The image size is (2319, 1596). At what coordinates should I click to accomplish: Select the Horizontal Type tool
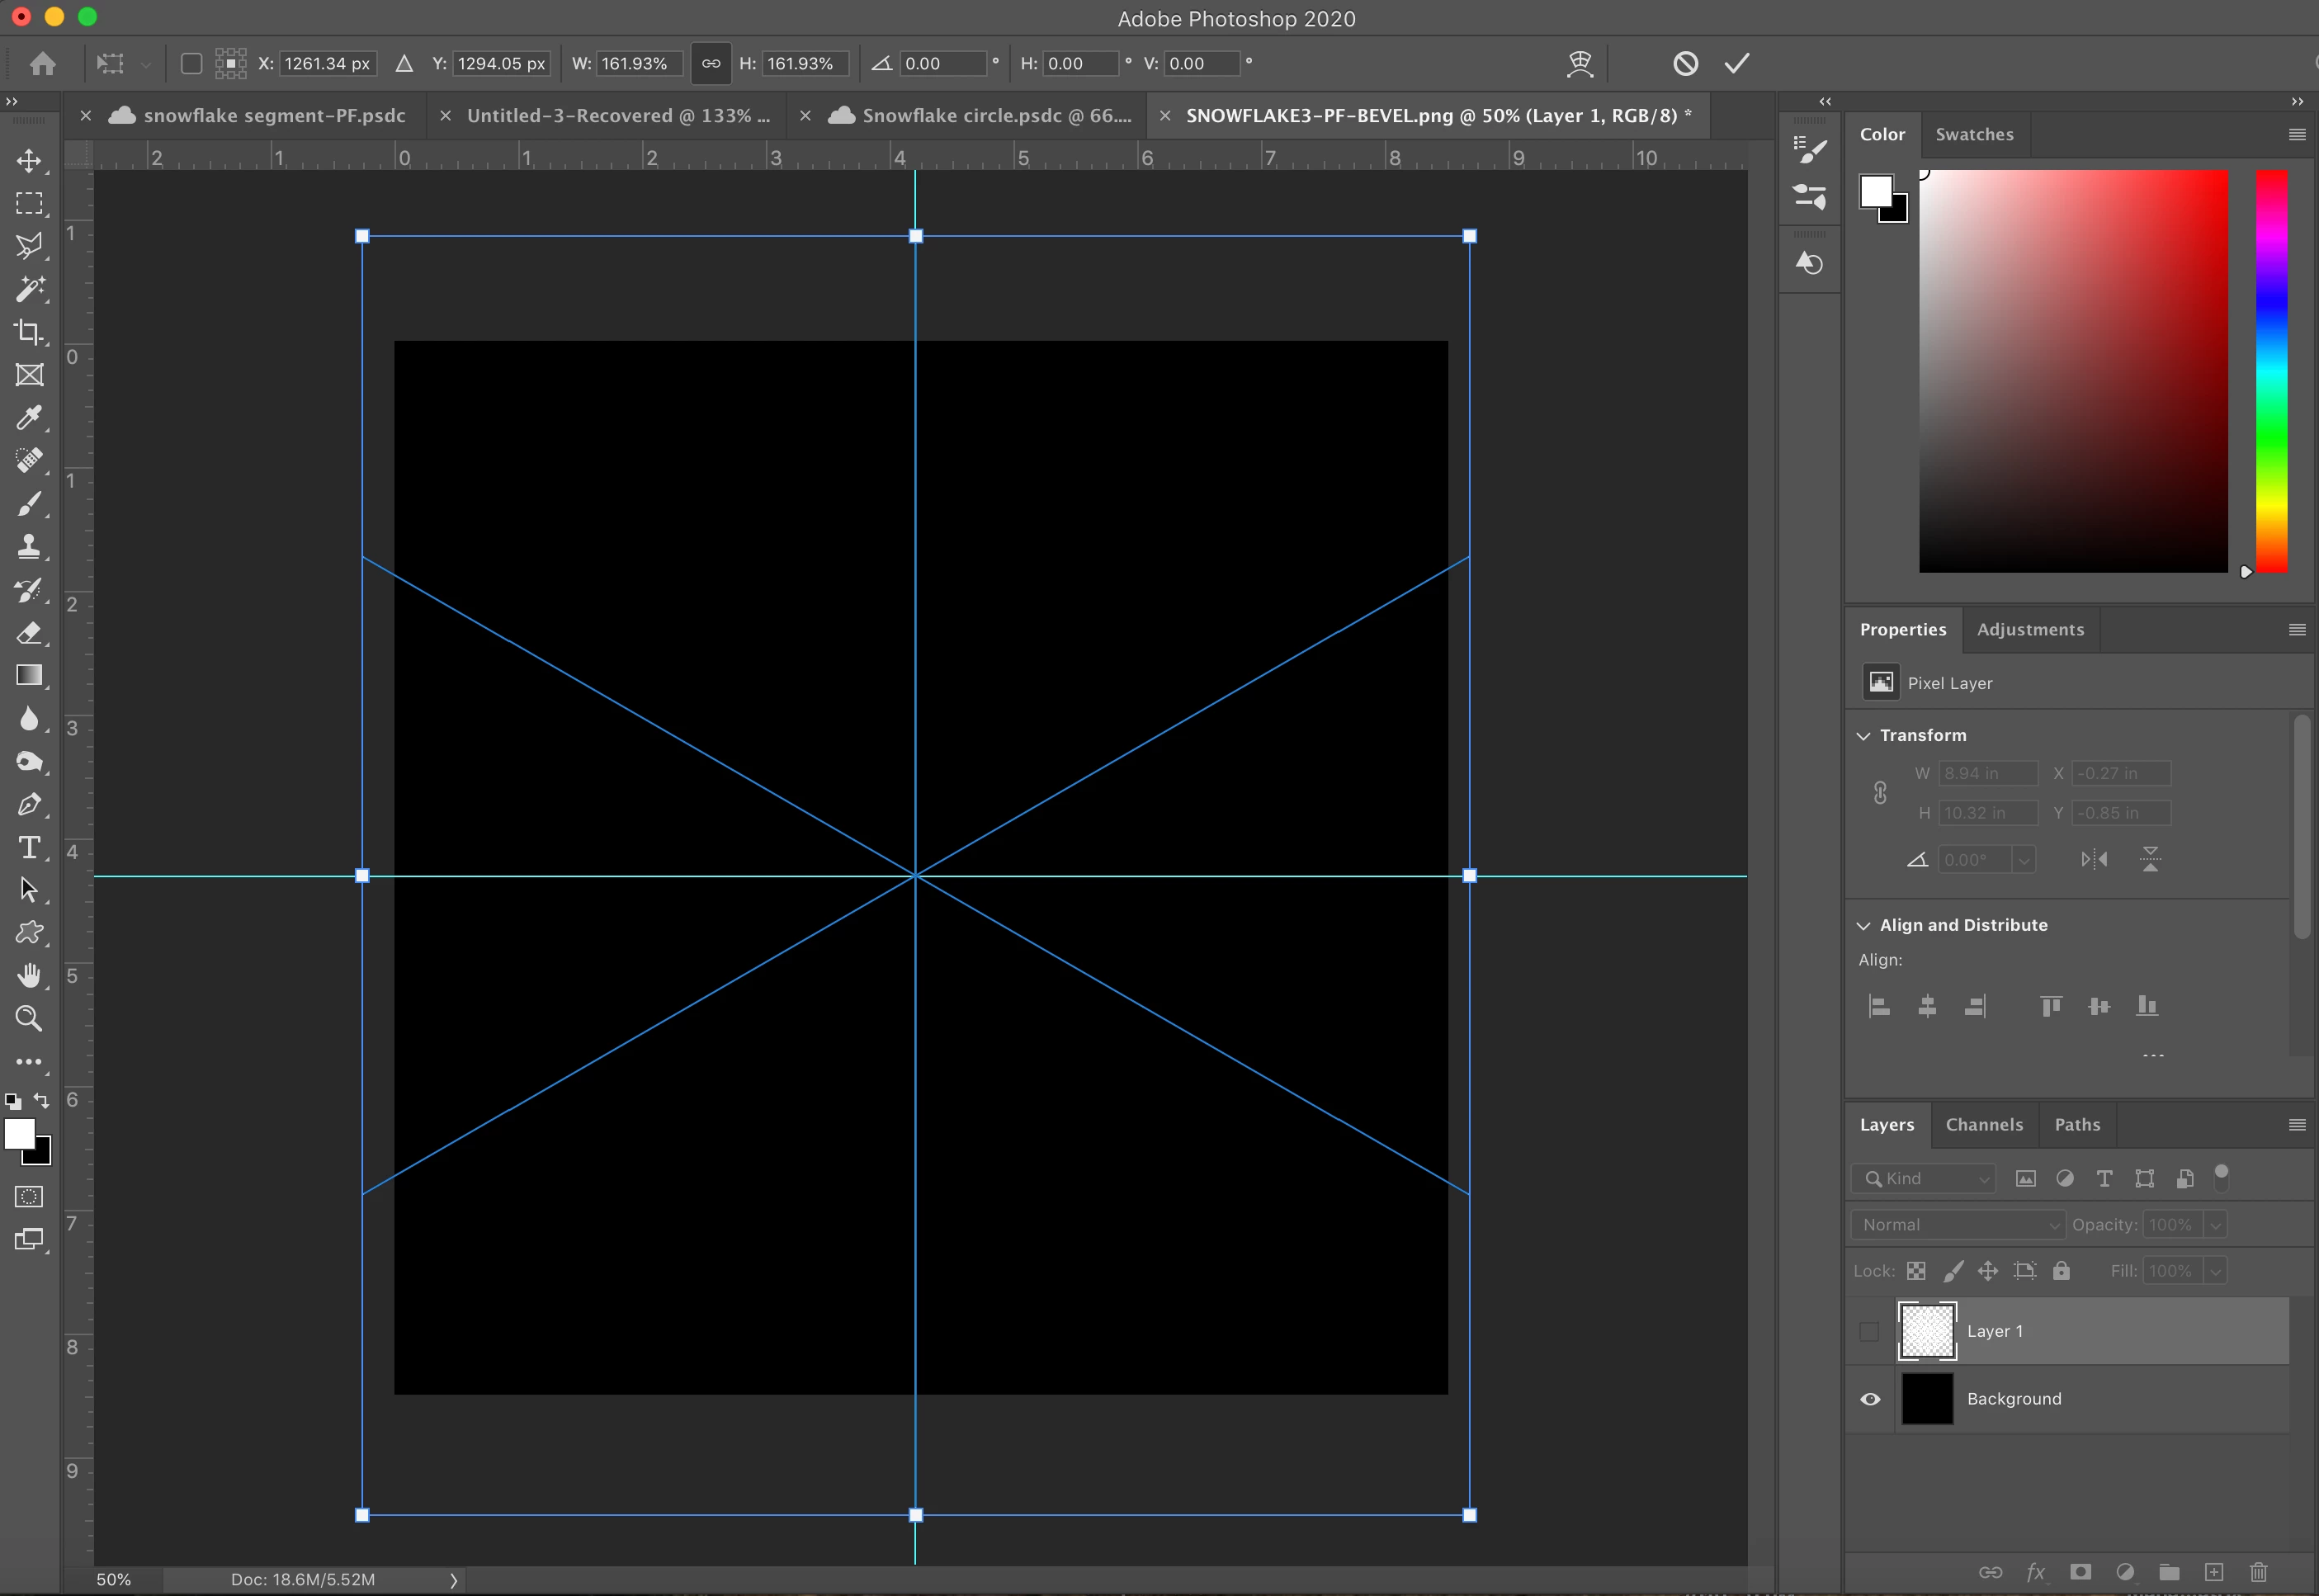tap(28, 848)
